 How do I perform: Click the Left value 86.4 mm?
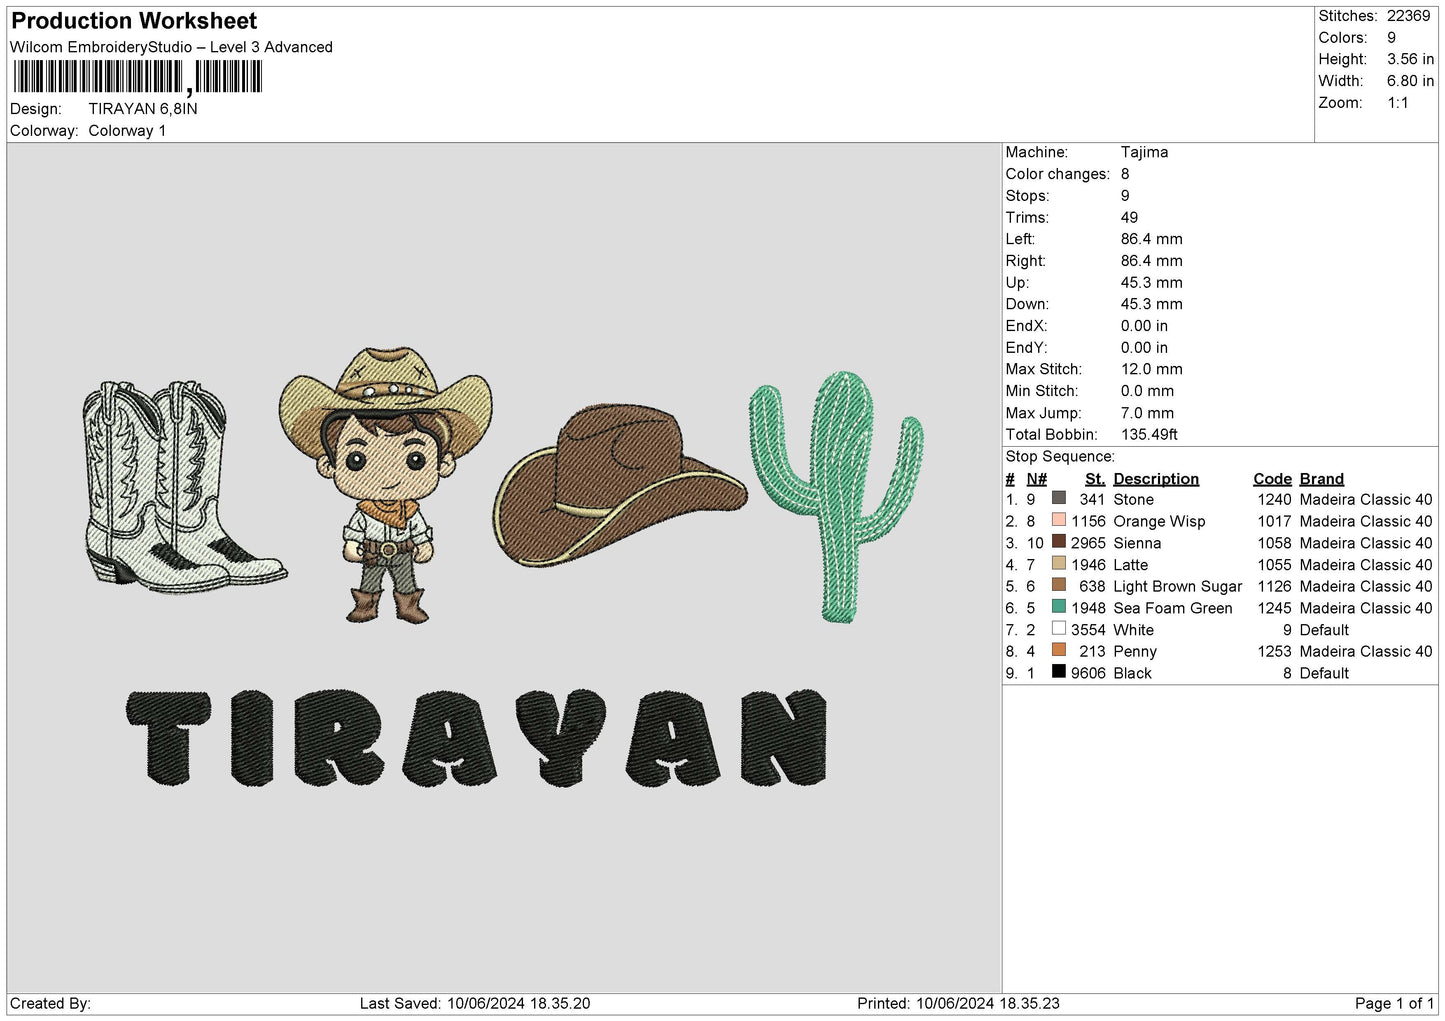[x=1151, y=239]
